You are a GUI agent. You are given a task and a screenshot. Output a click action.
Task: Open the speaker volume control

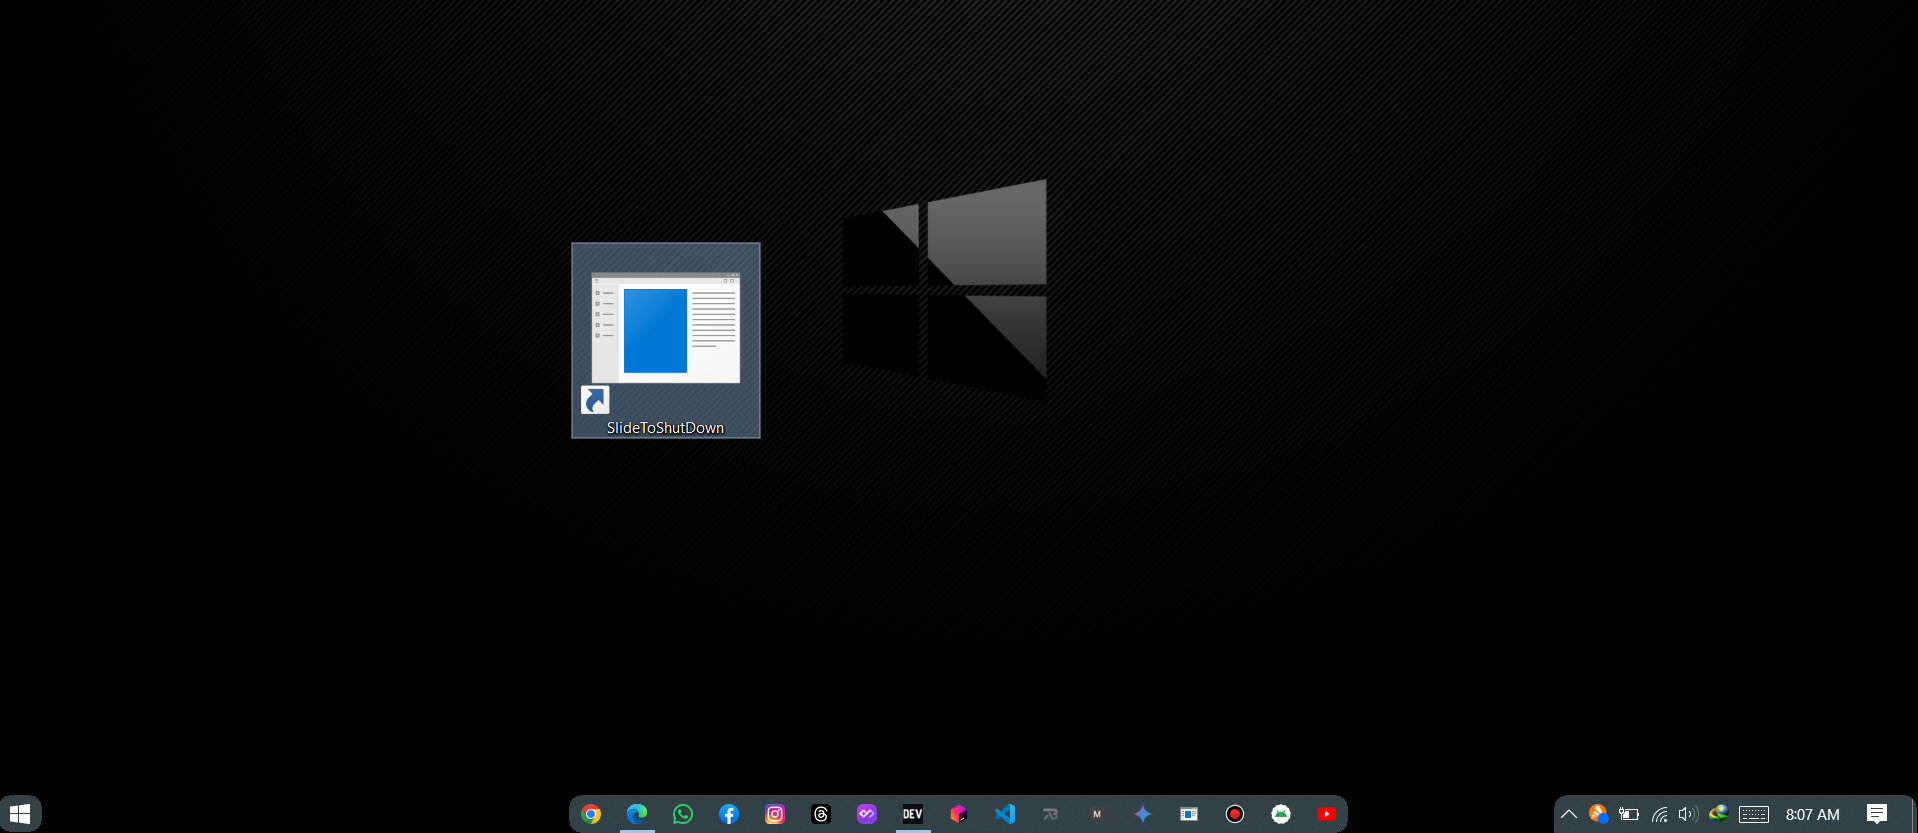(x=1688, y=814)
